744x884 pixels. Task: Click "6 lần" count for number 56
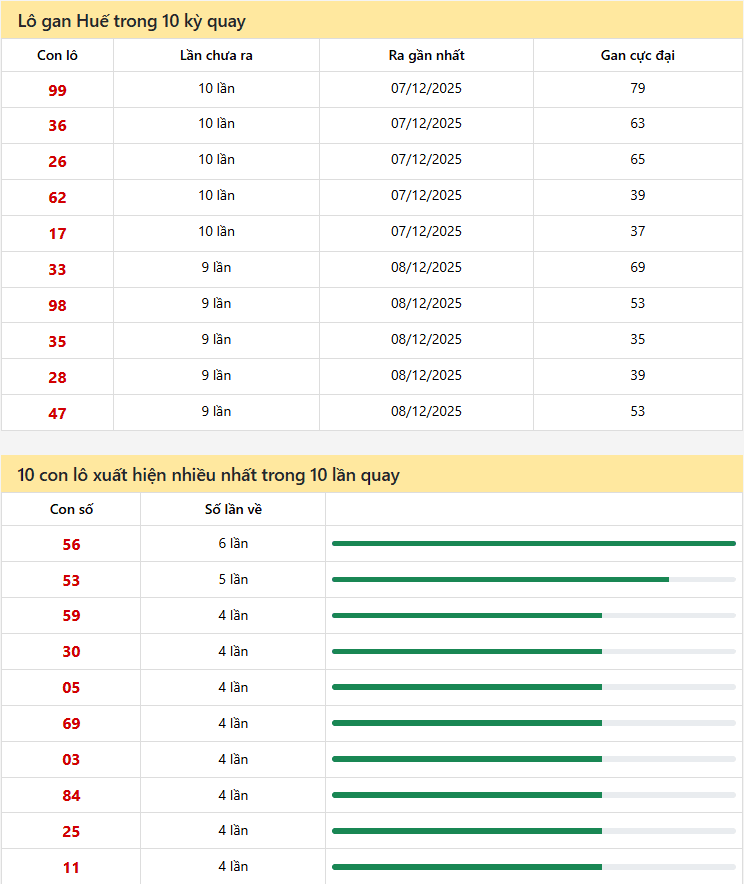click(x=233, y=544)
